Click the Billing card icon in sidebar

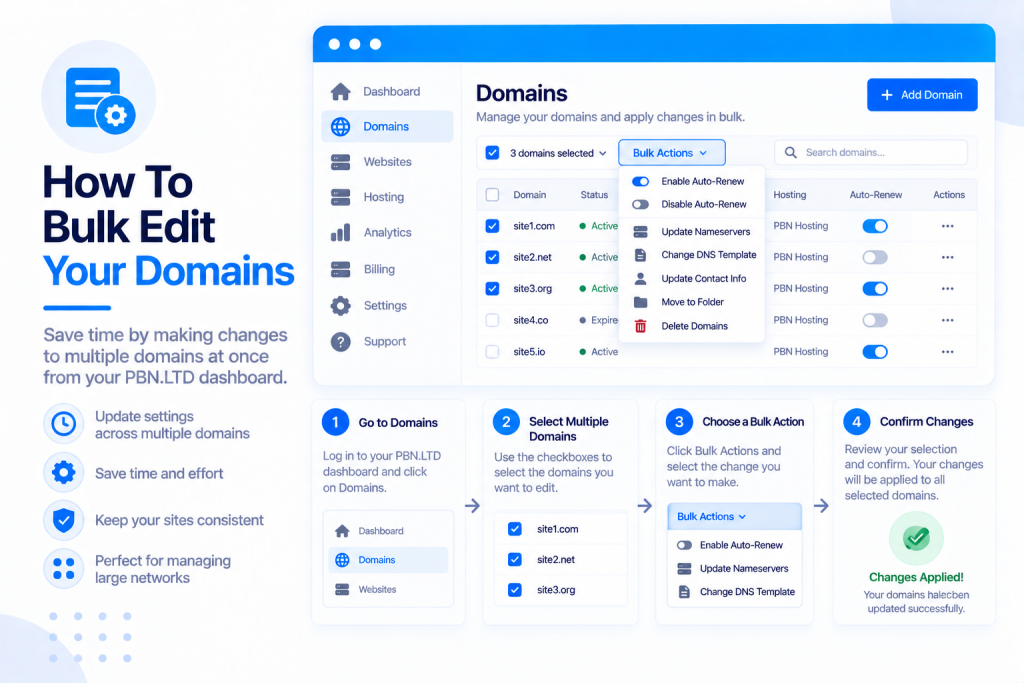(x=340, y=269)
